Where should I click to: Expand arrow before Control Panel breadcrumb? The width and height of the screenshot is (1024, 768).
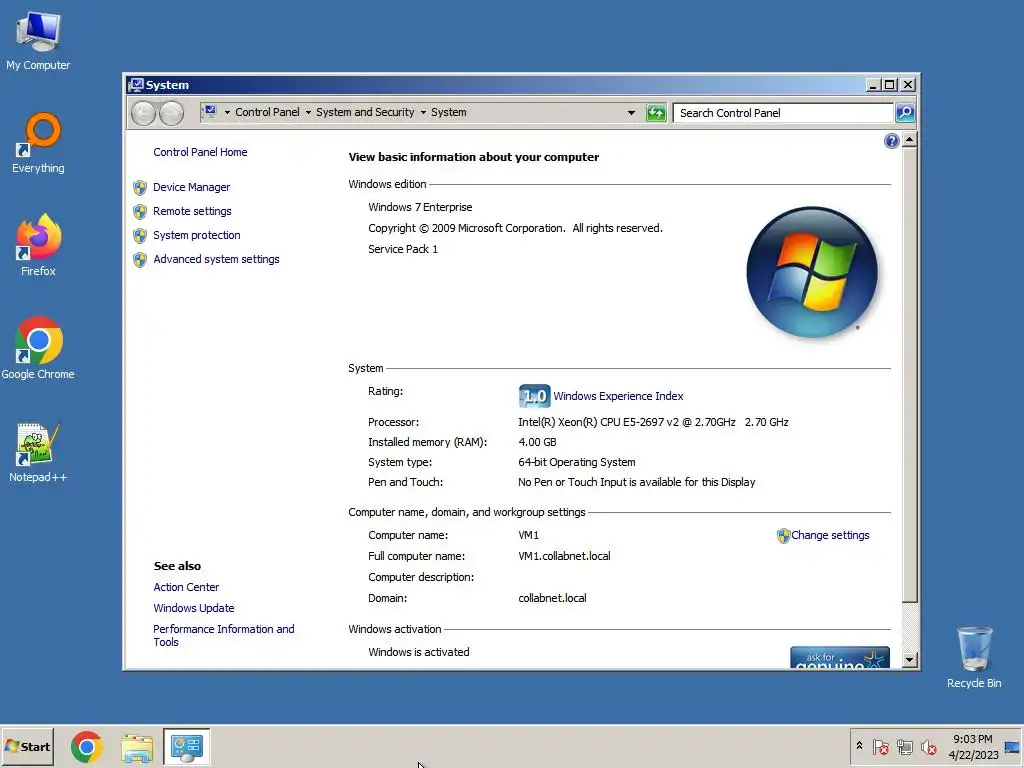pyautogui.click(x=227, y=112)
